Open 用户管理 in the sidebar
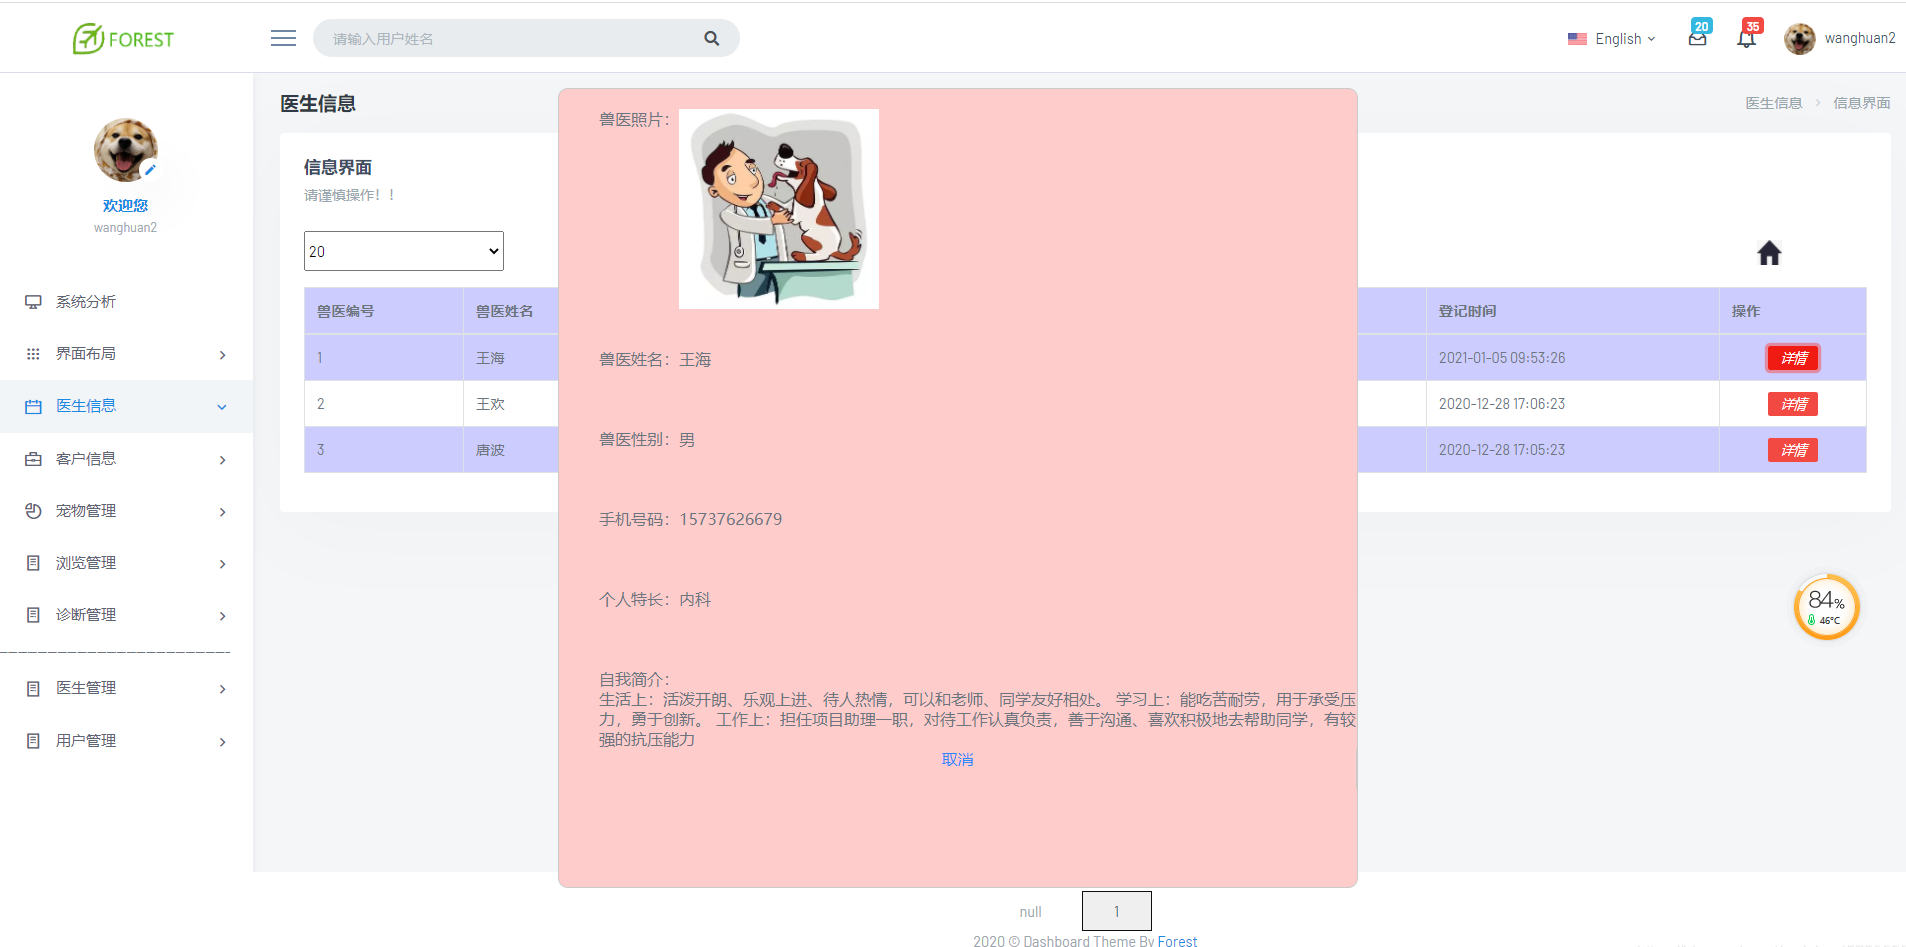Viewport: 1906px width, 947px height. pos(88,740)
